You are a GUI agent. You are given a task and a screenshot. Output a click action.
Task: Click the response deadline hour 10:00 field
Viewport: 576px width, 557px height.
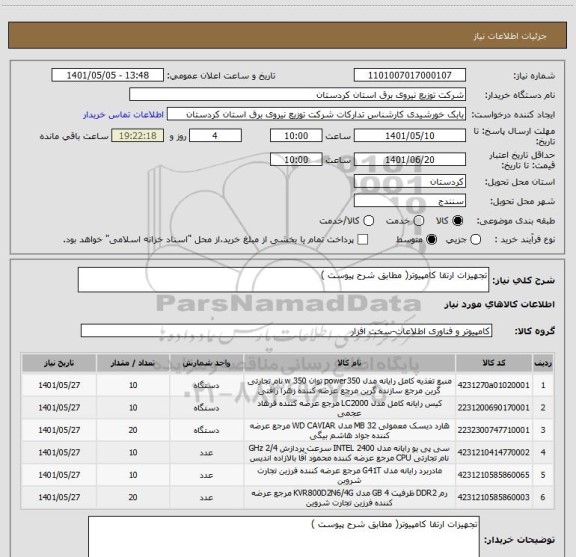click(x=296, y=136)
